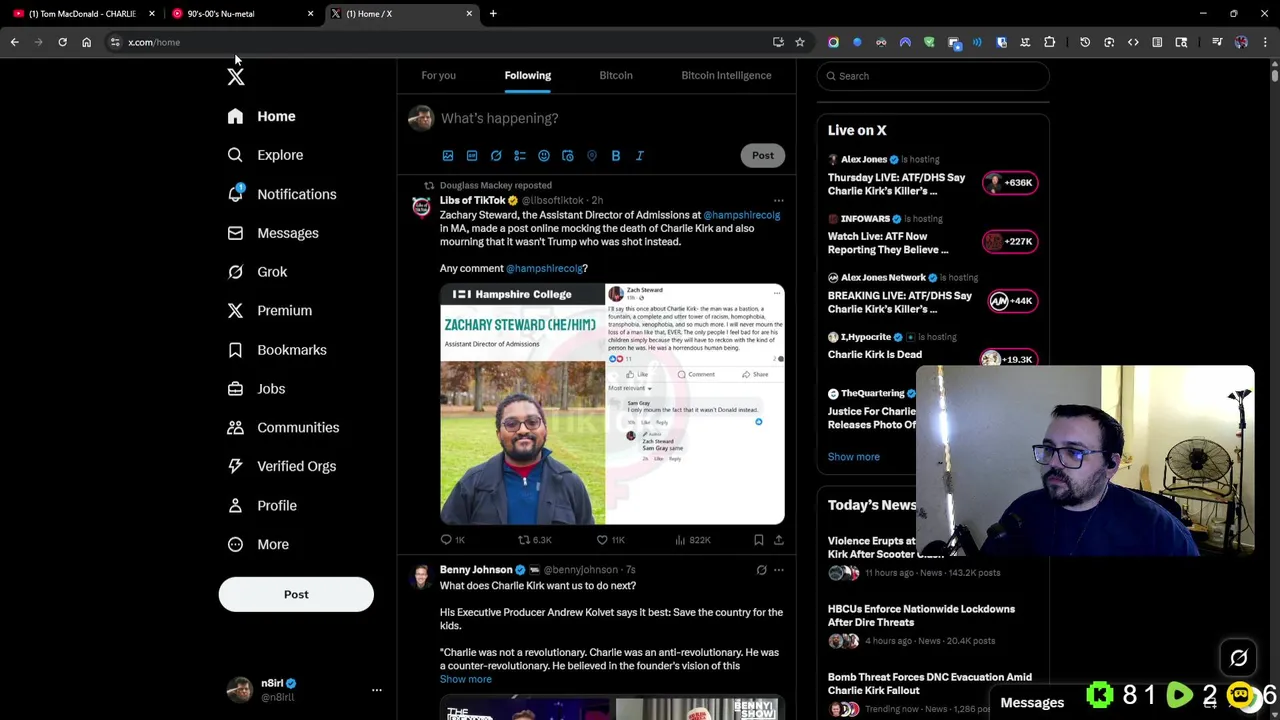Share the Libs of TikTok post
This screenshot has height=720, width=1280.
779,540
